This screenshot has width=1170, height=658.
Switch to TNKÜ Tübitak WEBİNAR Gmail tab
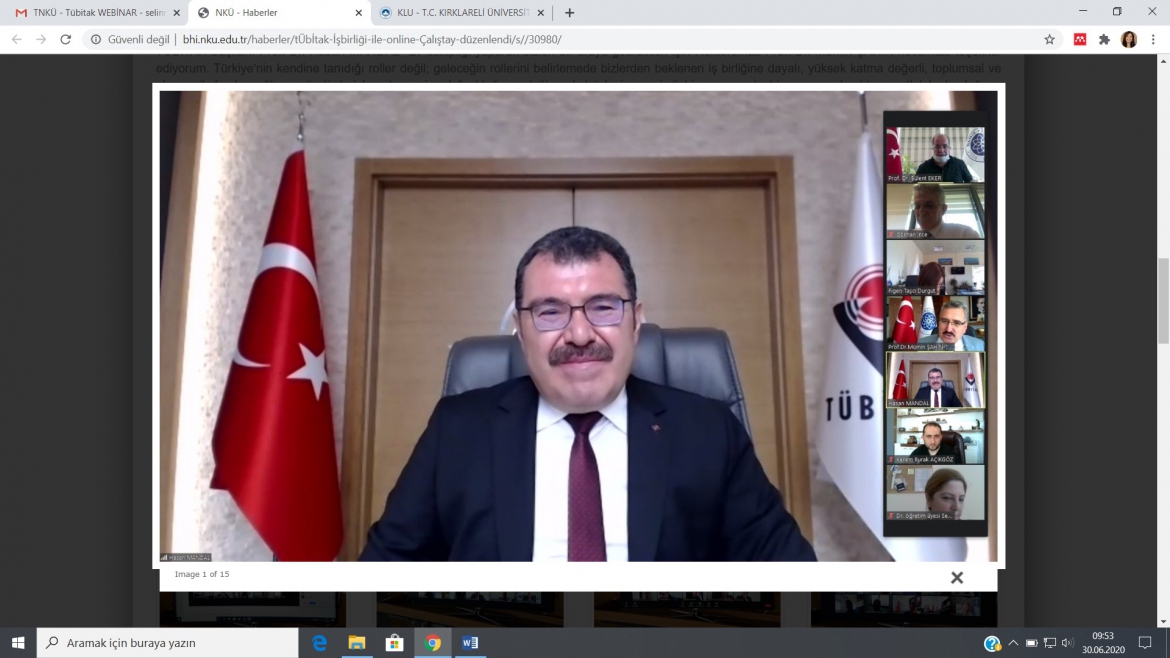pyautogui.click(x=95, y=13)
